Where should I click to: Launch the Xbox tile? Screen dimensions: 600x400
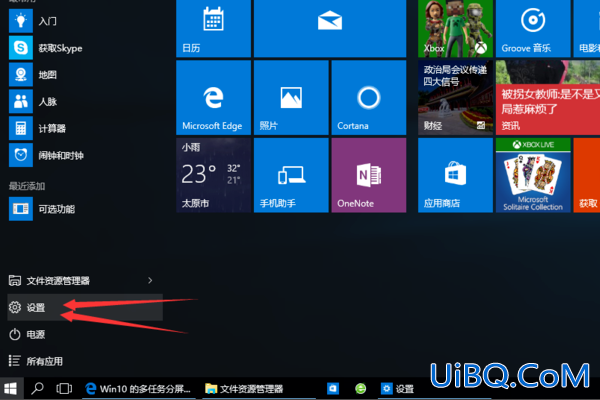pyautogui.click(x=455, y=28)
